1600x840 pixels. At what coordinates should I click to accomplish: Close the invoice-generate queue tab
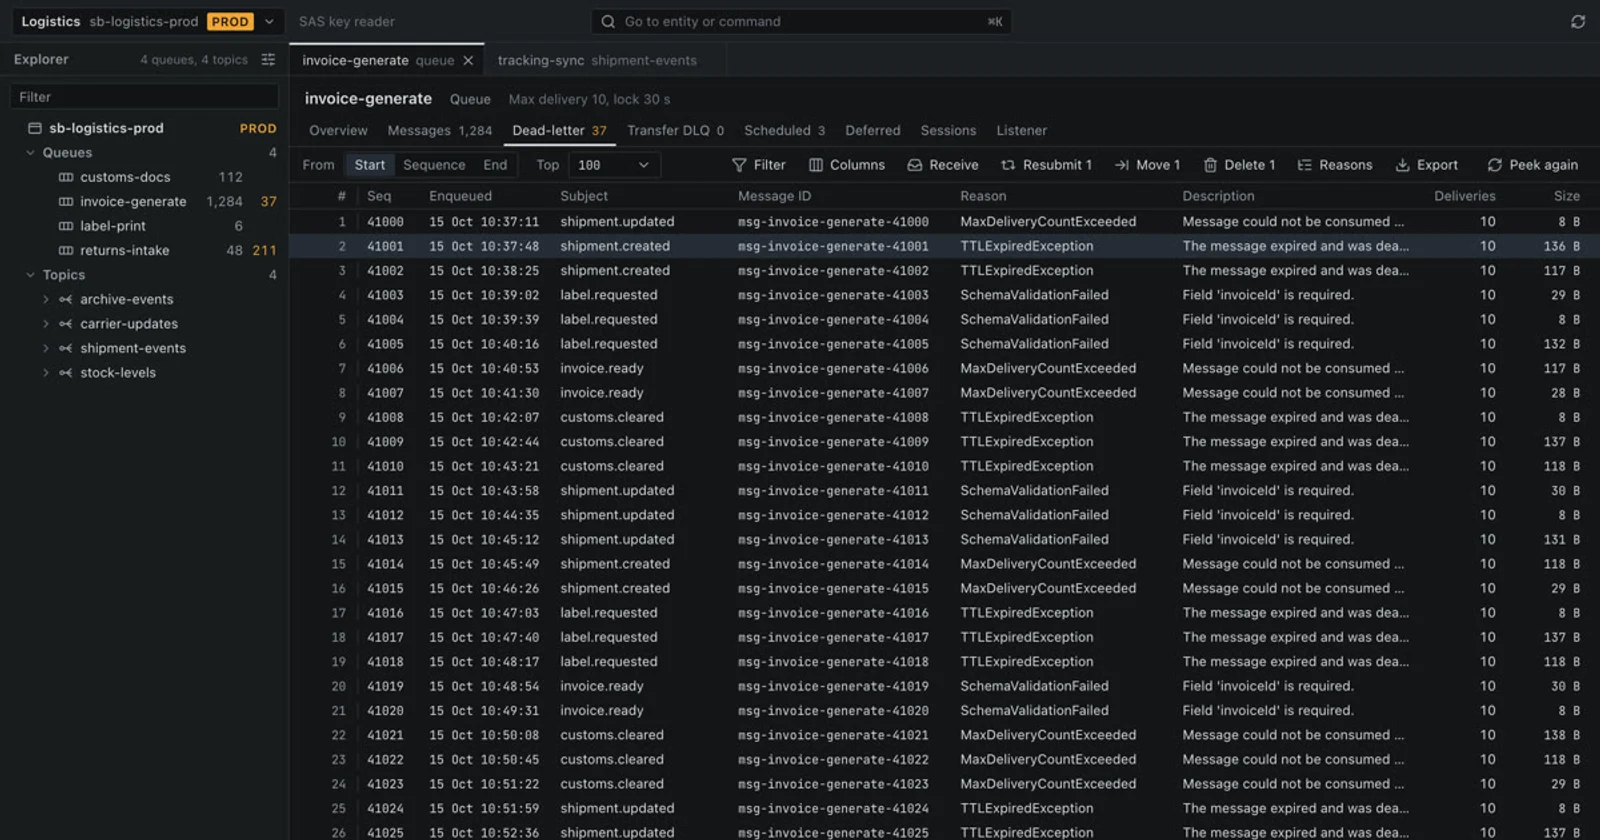point(468,61)
